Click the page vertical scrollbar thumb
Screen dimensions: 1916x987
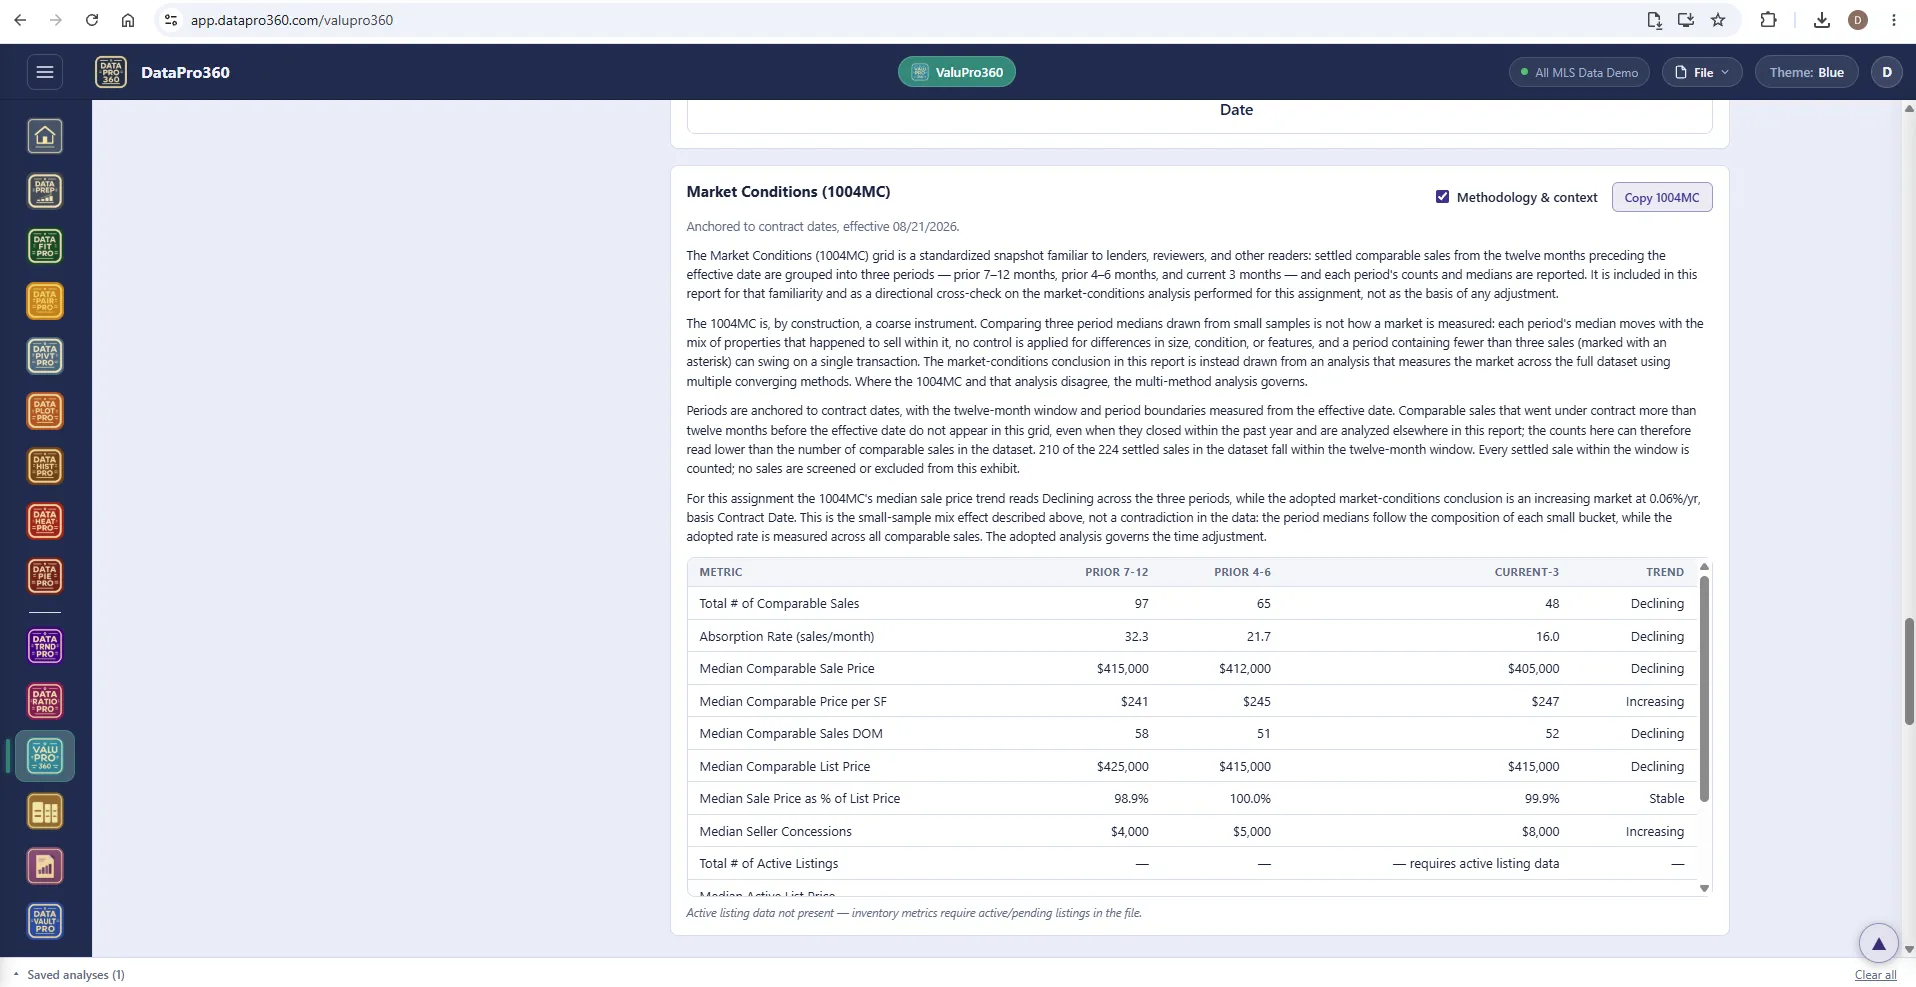pyautogui.click(x=1908, y=671)
